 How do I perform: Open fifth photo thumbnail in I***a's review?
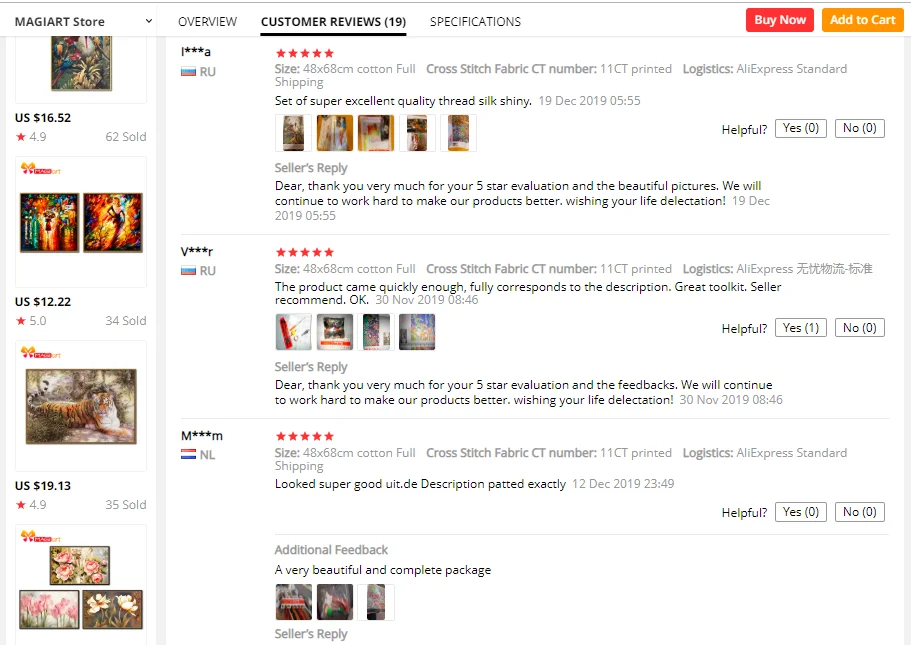coord(458,133)
